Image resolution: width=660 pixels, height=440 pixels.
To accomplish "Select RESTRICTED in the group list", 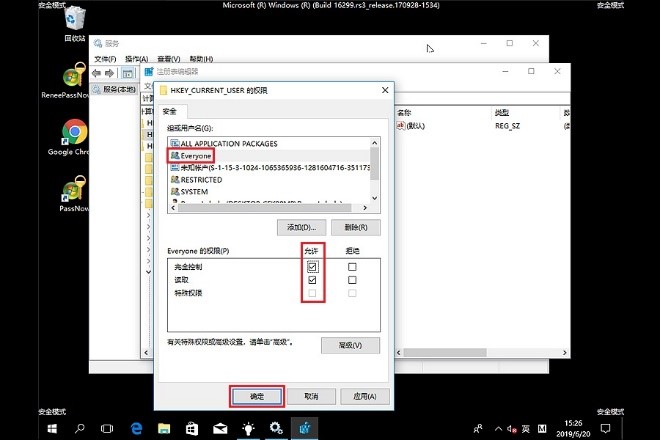I will (269, 180).
